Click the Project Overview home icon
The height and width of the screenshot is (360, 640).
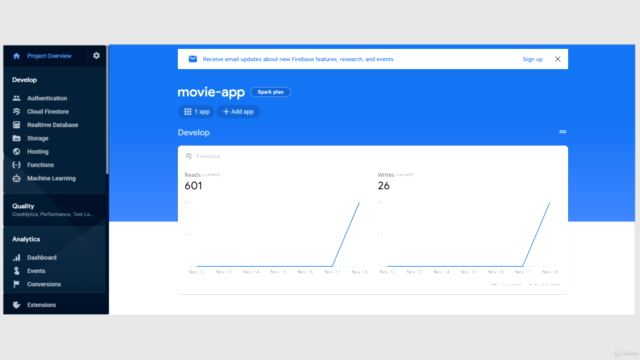16,56
